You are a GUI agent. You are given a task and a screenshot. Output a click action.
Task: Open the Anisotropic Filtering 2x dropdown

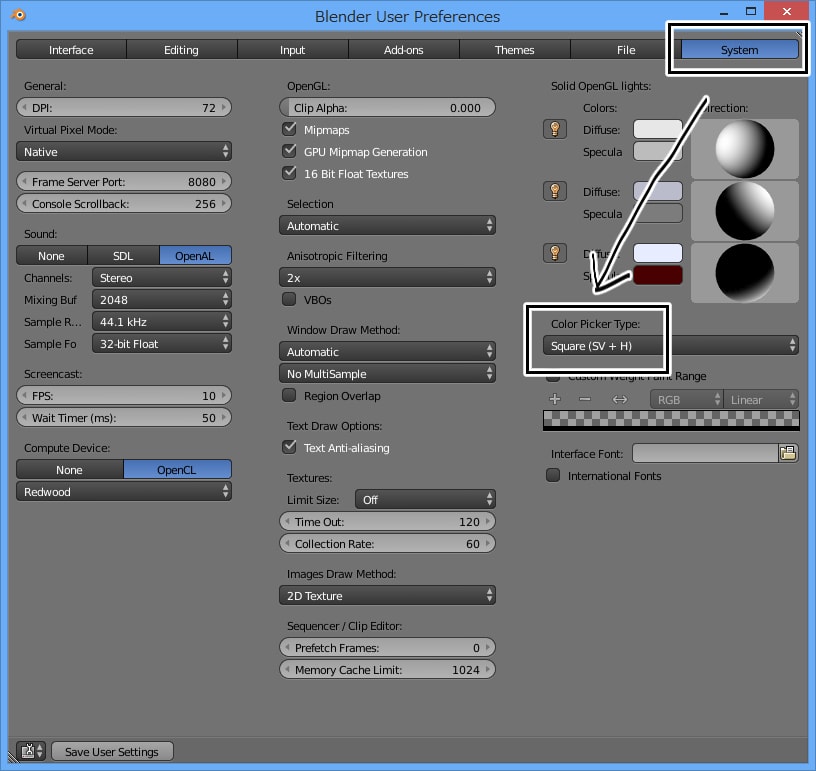pos(387,277)
